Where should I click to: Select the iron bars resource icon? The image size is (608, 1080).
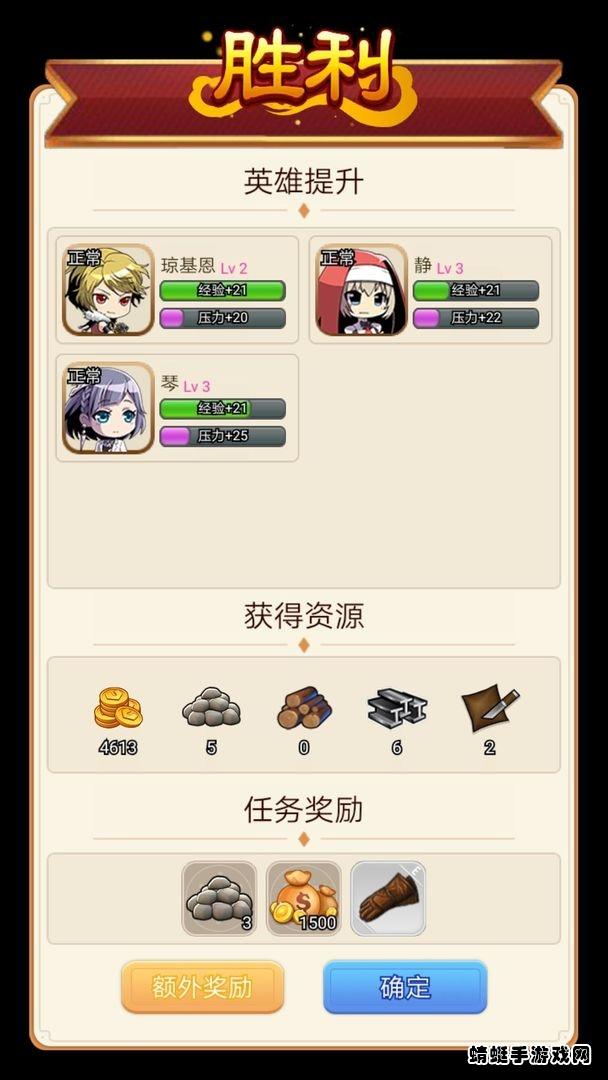[397, 709]
